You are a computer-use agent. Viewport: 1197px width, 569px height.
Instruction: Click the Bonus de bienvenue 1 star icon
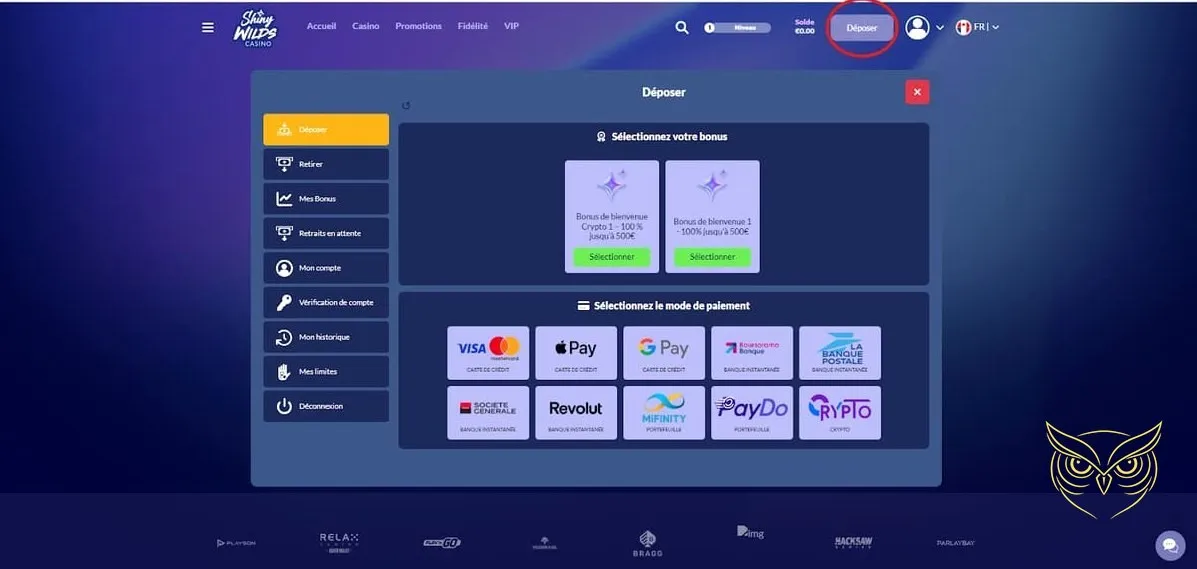(x=712, y=184)
